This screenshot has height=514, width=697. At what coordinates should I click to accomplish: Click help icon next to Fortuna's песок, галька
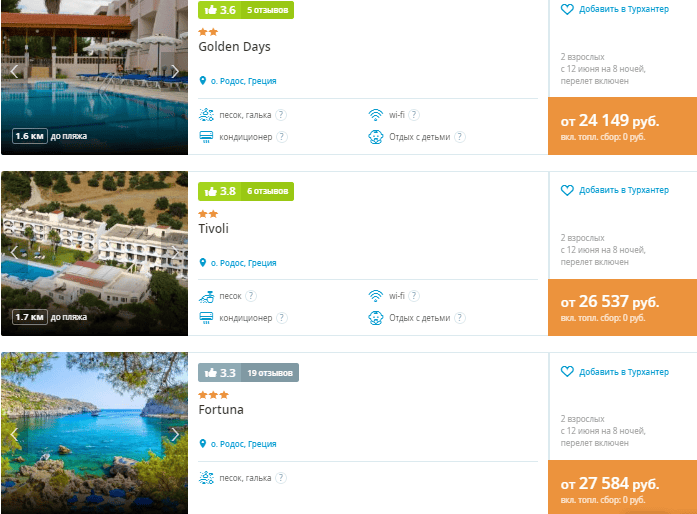pyautogui.click(x=281, y=478)
